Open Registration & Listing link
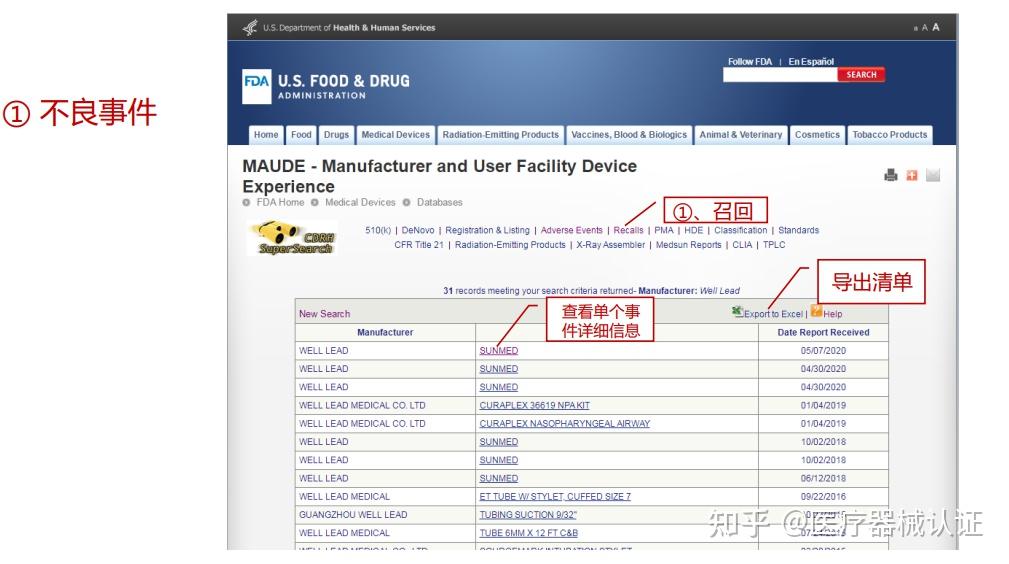1009x564 pixels. coord(487,230)
